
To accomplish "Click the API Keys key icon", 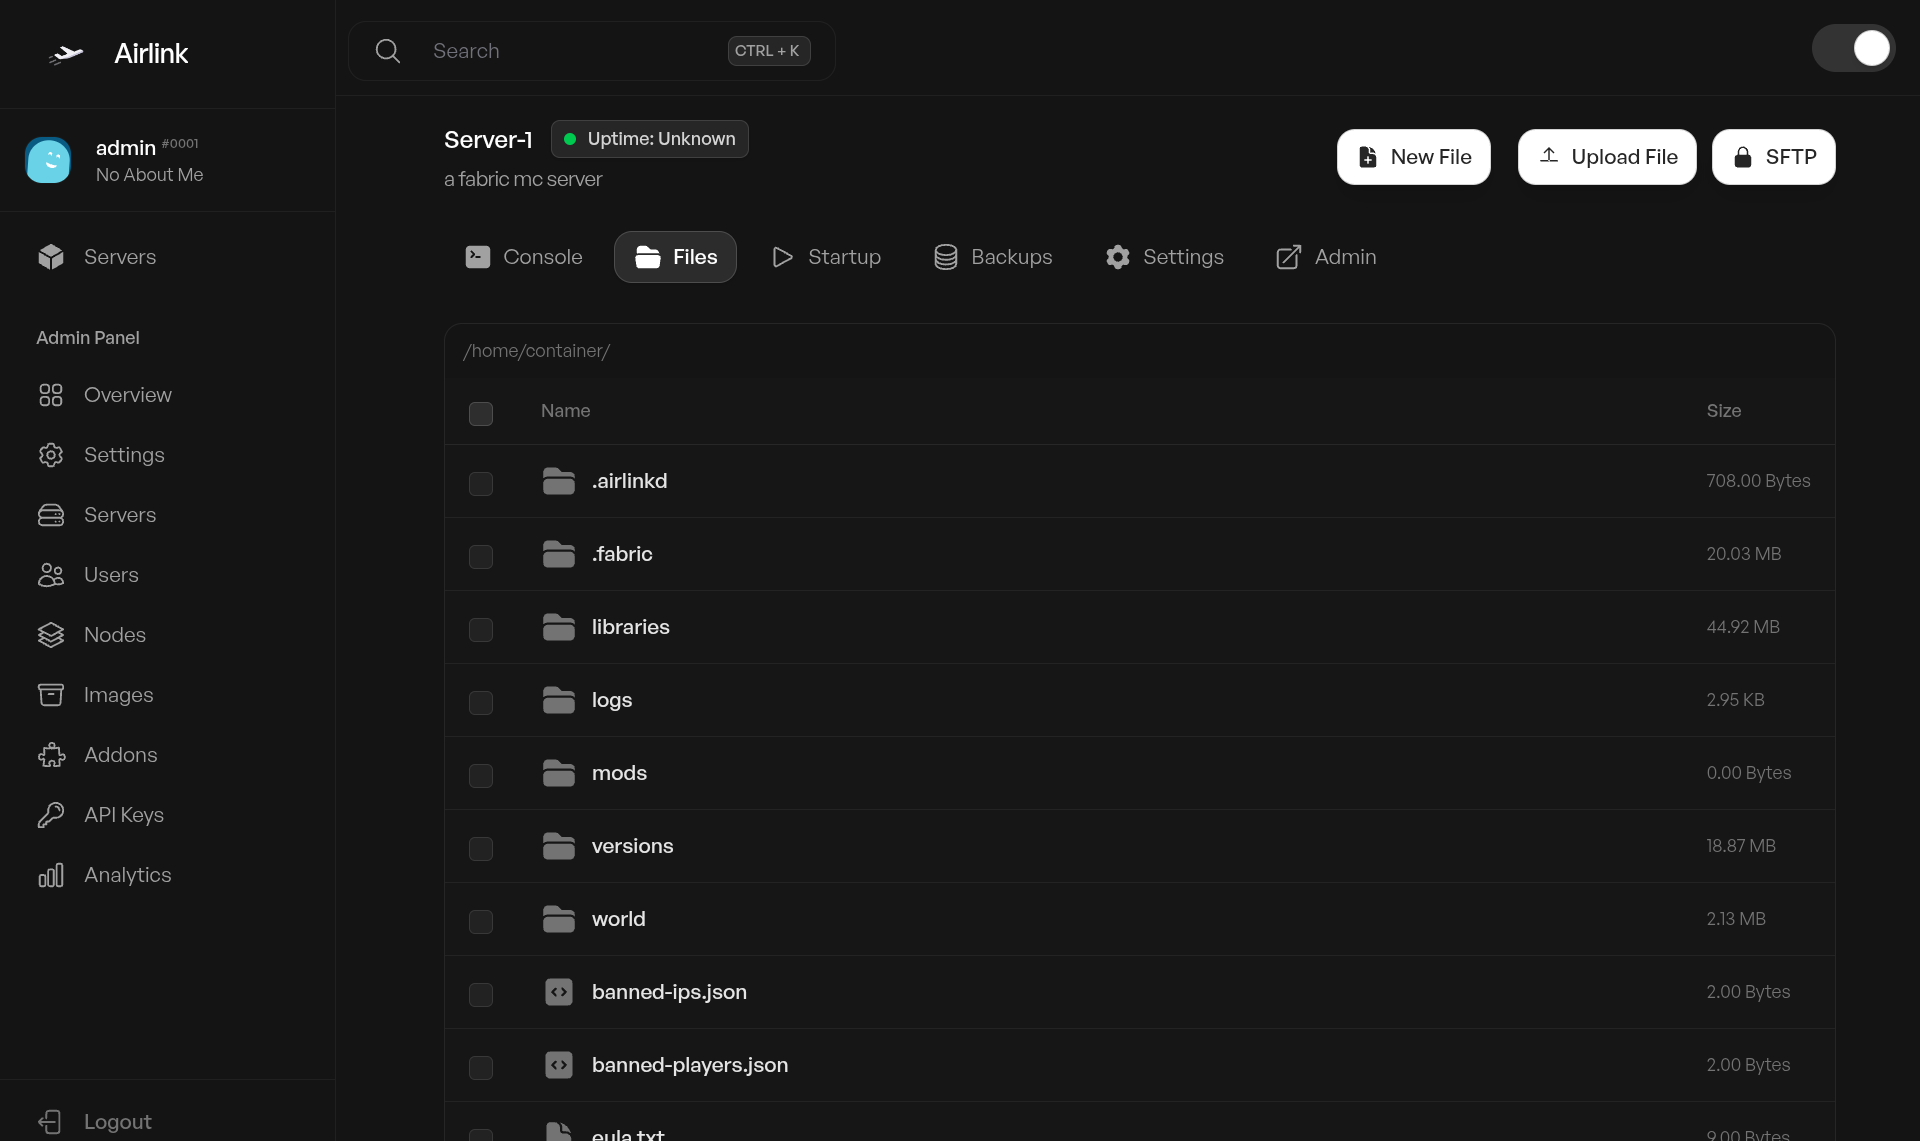I will [x=51, y=815].
